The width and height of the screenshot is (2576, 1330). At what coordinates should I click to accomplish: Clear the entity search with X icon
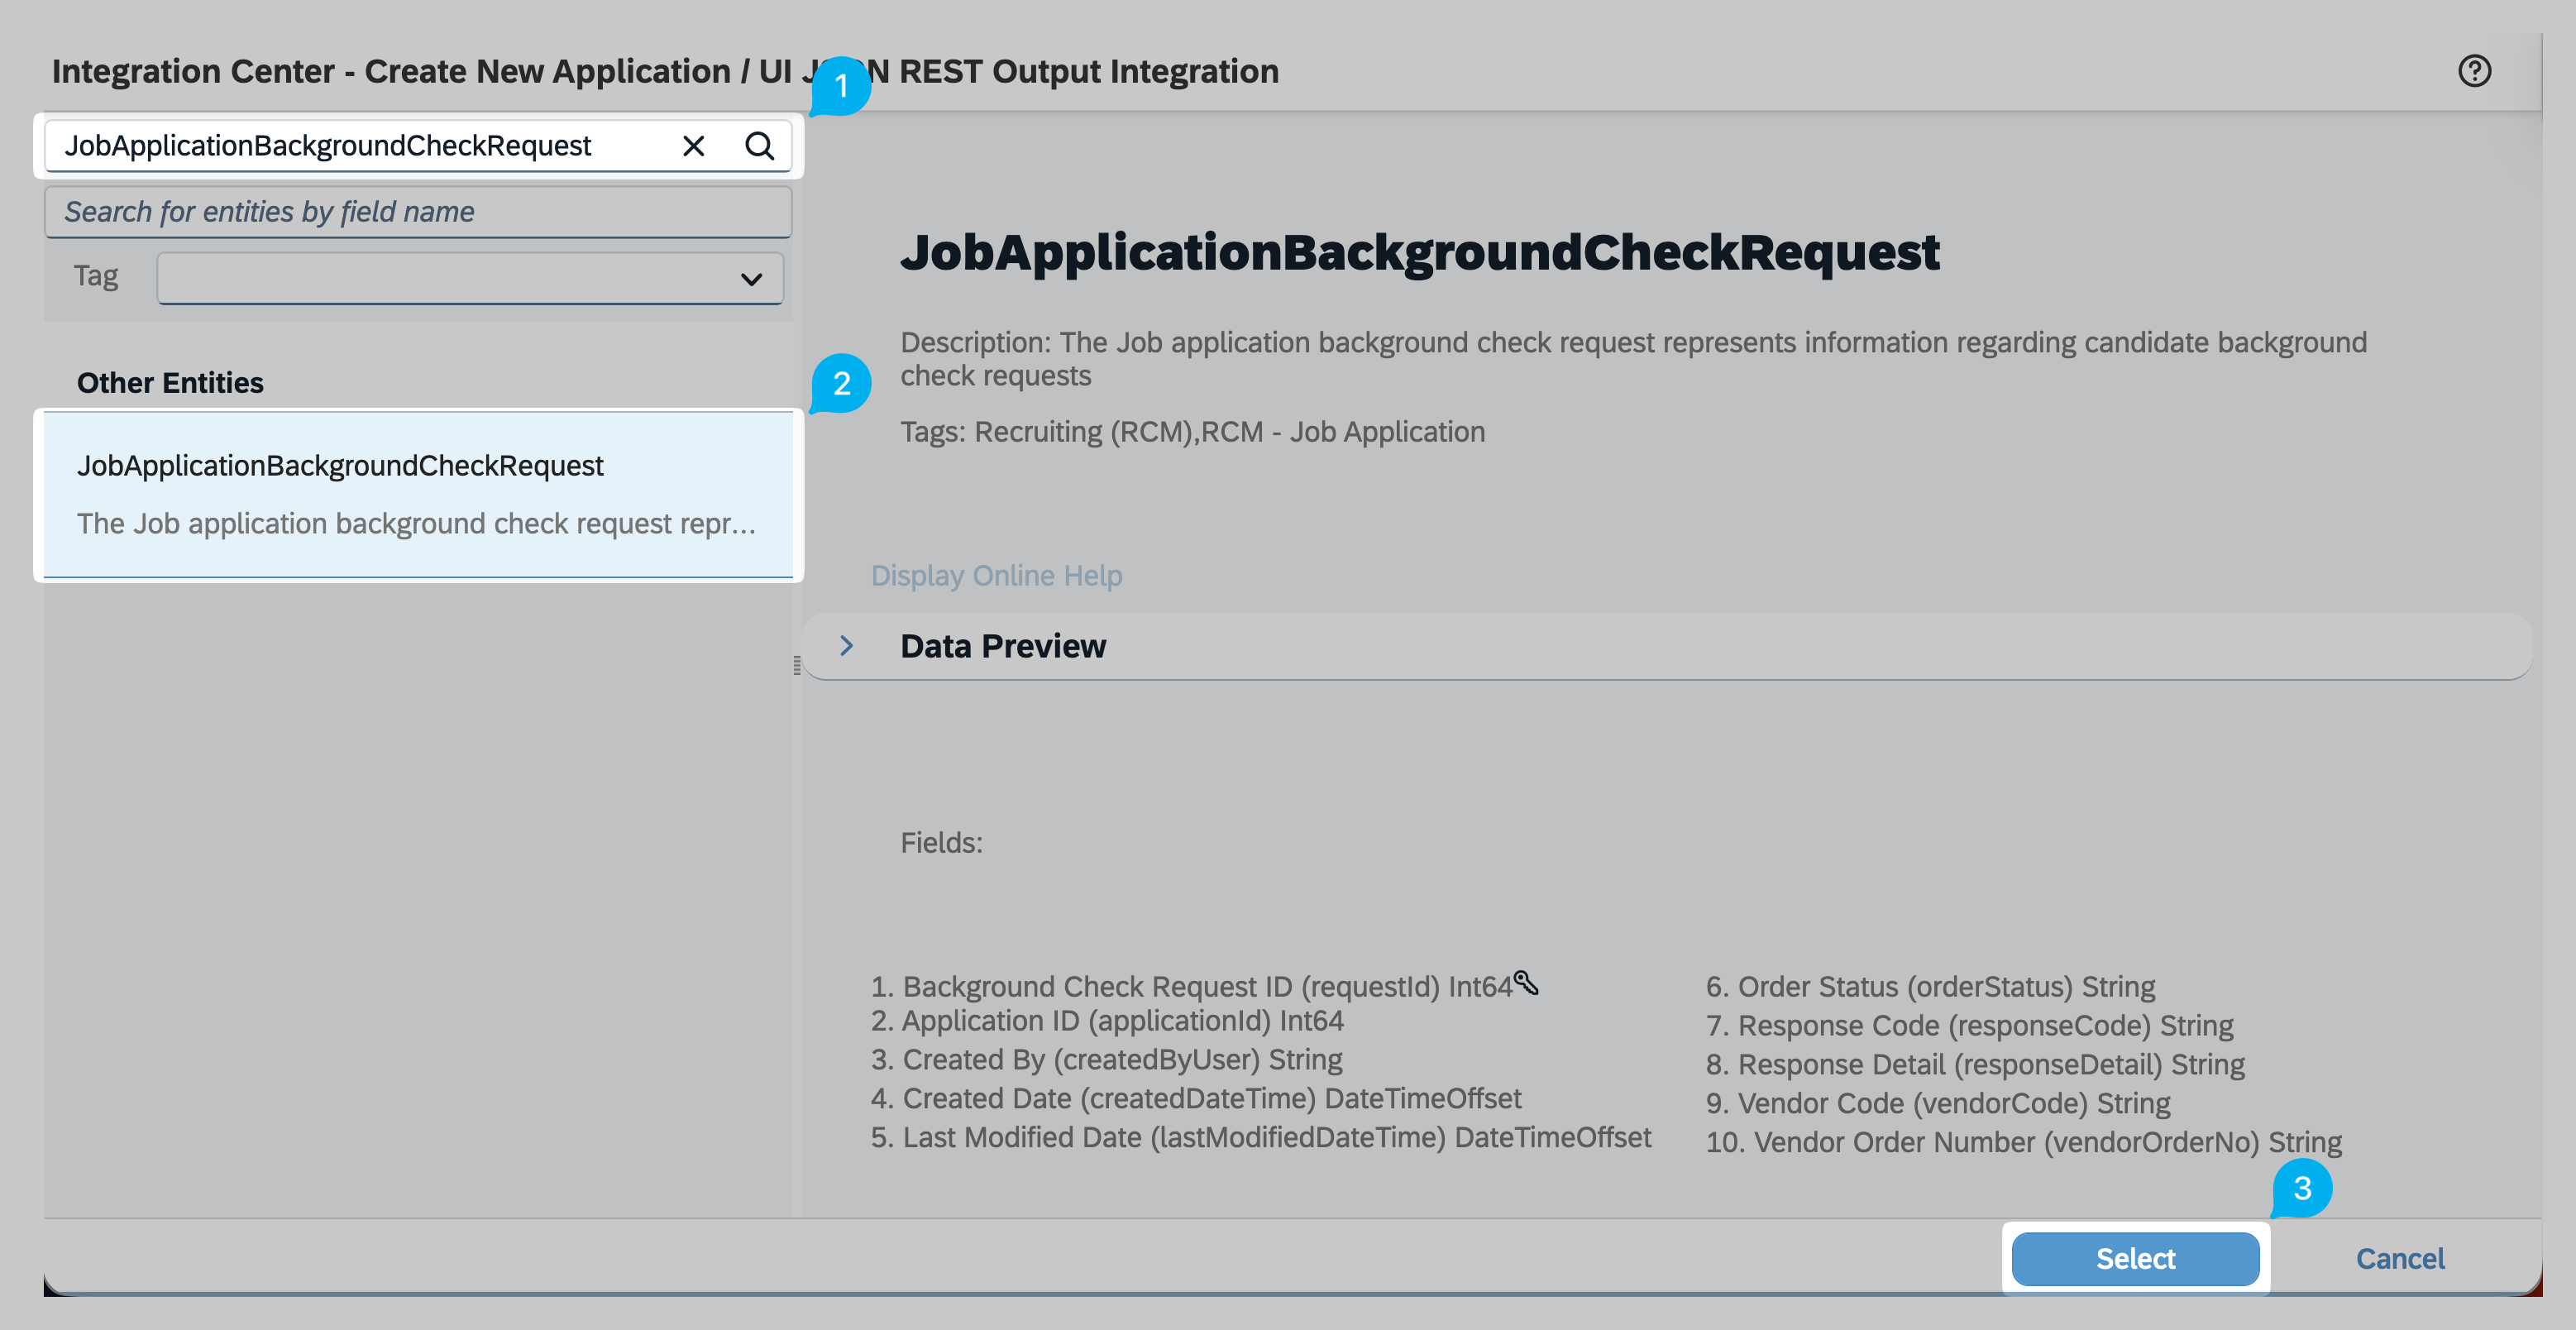[693, 146]
